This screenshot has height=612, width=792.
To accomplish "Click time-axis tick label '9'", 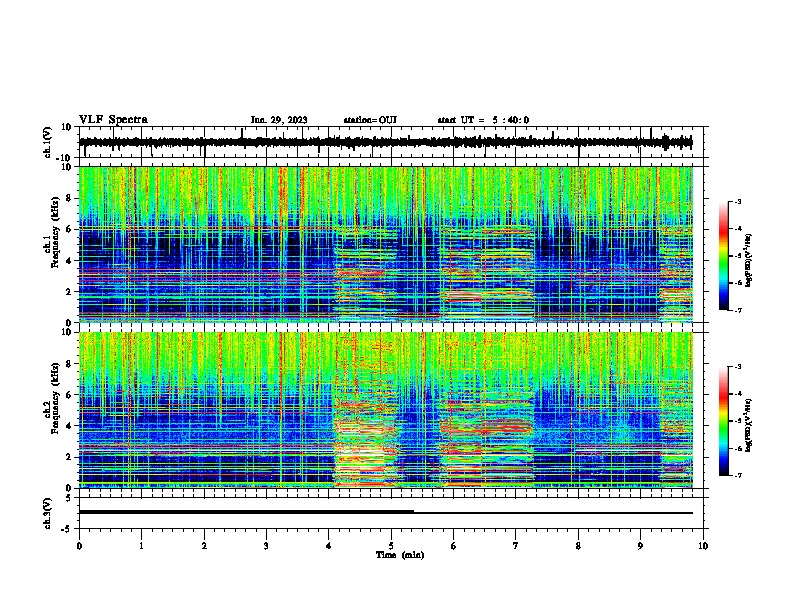I will [x=640, y=546].
